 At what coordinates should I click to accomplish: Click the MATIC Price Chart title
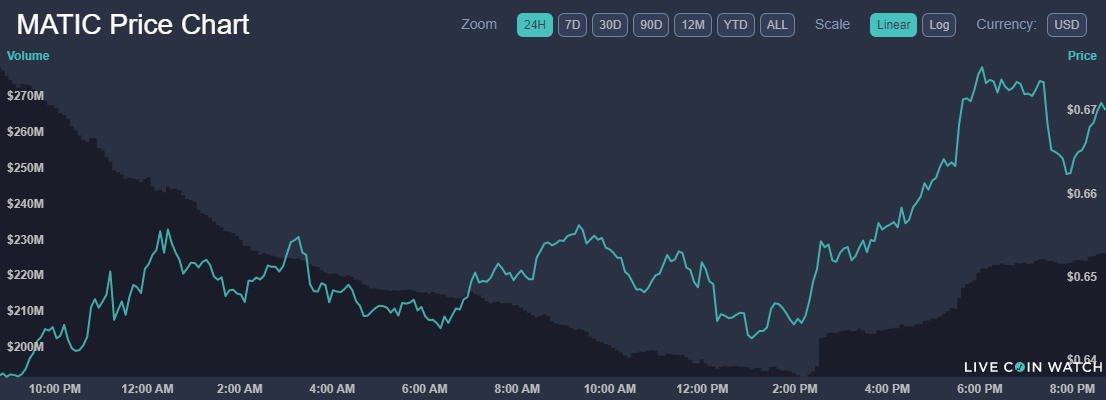133,25
